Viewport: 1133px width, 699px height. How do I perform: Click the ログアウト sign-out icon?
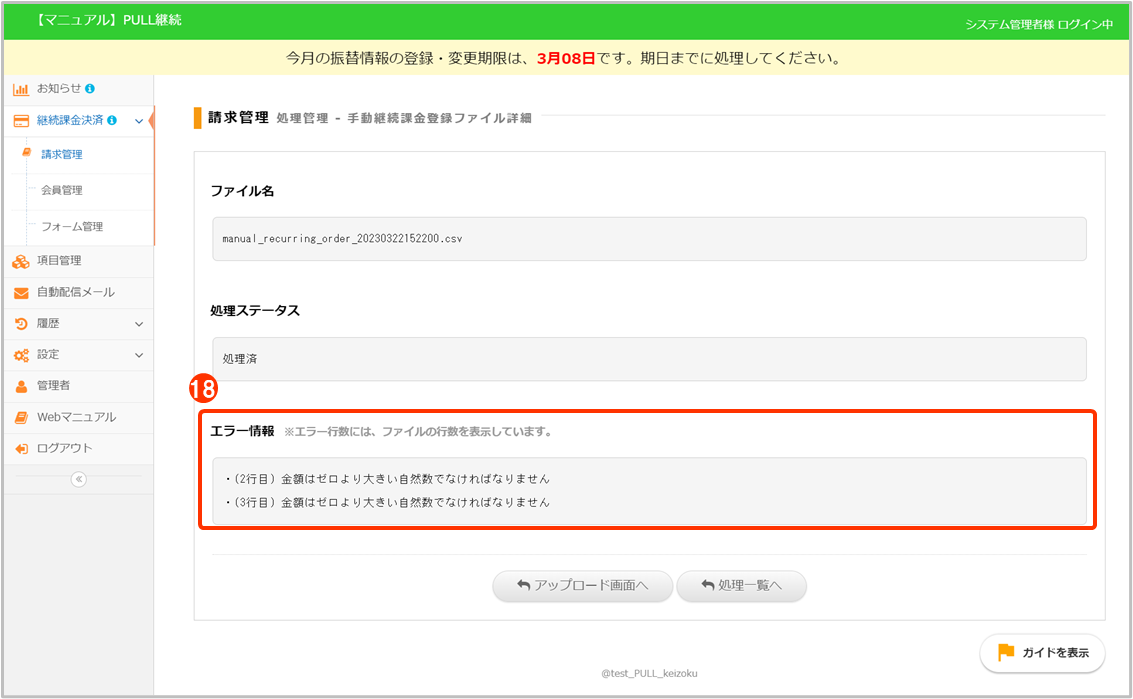coord(20,449)
